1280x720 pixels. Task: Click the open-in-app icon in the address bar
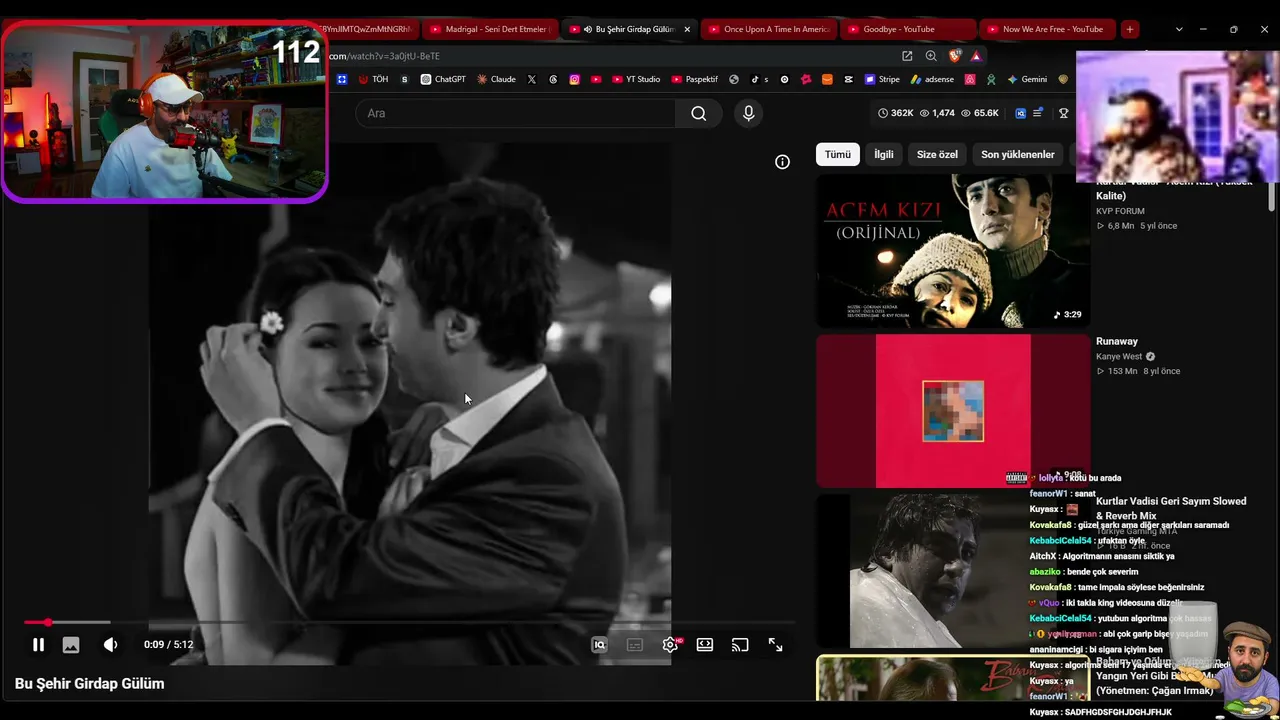pyautogui.click(x=907, y=56)
